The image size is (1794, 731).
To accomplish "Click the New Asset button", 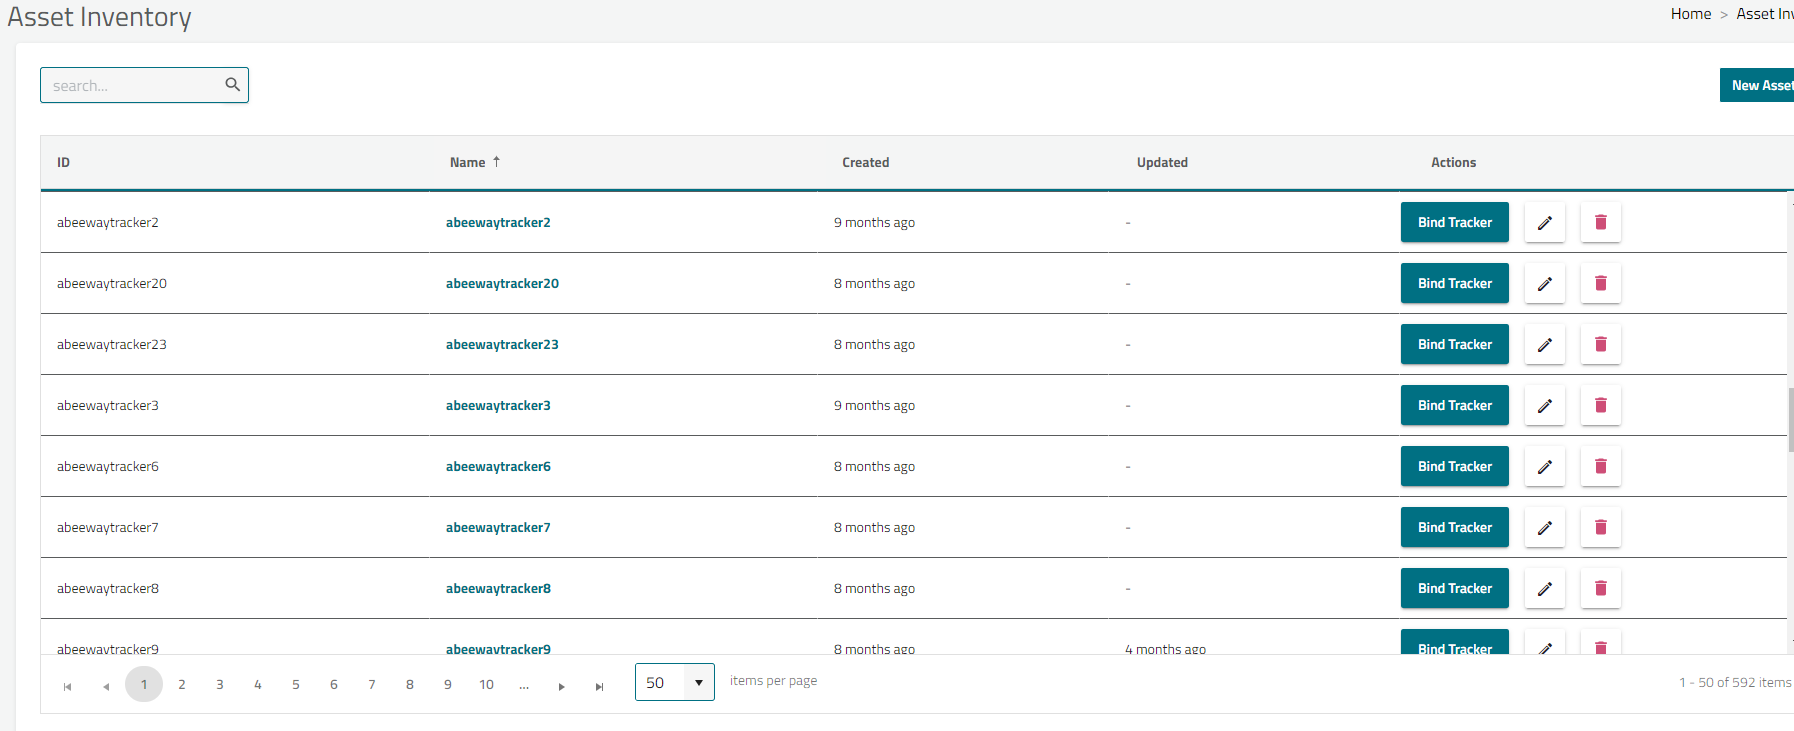I will tap(1760, 86).
